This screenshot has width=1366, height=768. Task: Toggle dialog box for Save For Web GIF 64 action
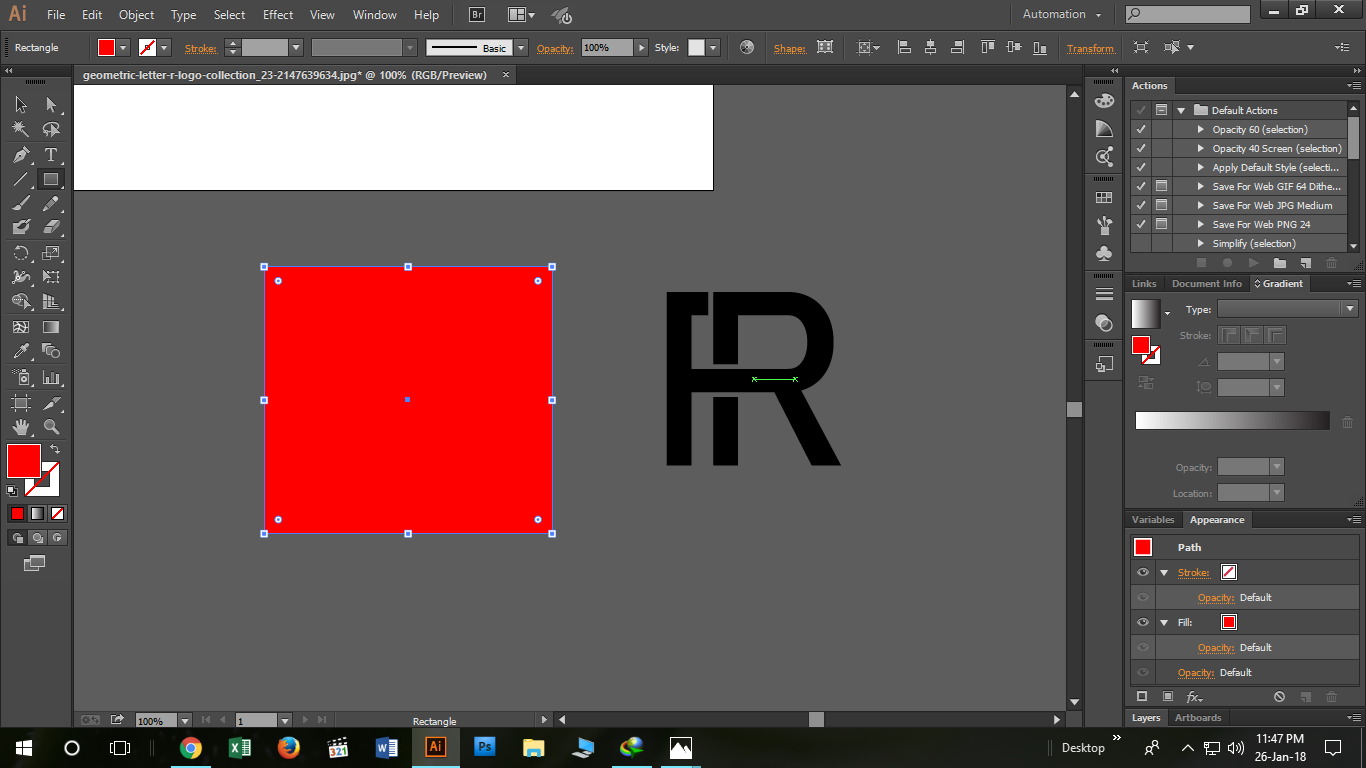click(1161, 186)
